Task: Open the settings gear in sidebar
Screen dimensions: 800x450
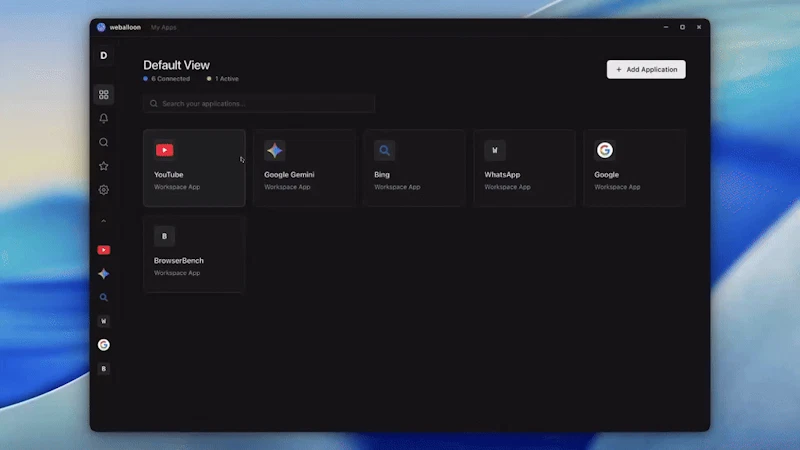Action: point(104,190)
